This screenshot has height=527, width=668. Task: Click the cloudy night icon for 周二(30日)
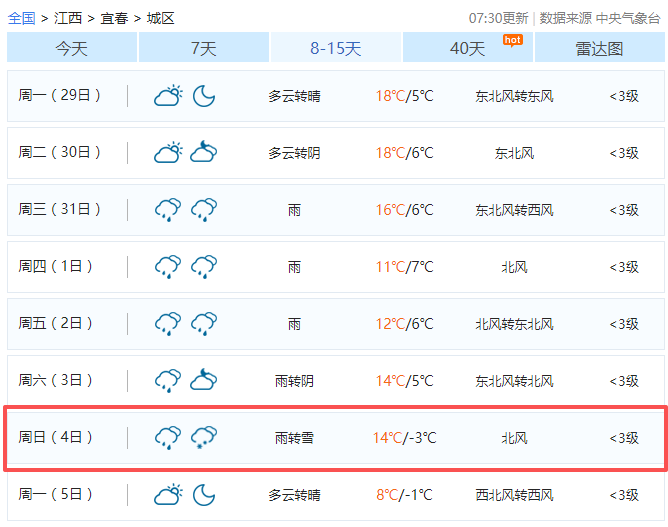pyautogui.click(x=204, y=153)
